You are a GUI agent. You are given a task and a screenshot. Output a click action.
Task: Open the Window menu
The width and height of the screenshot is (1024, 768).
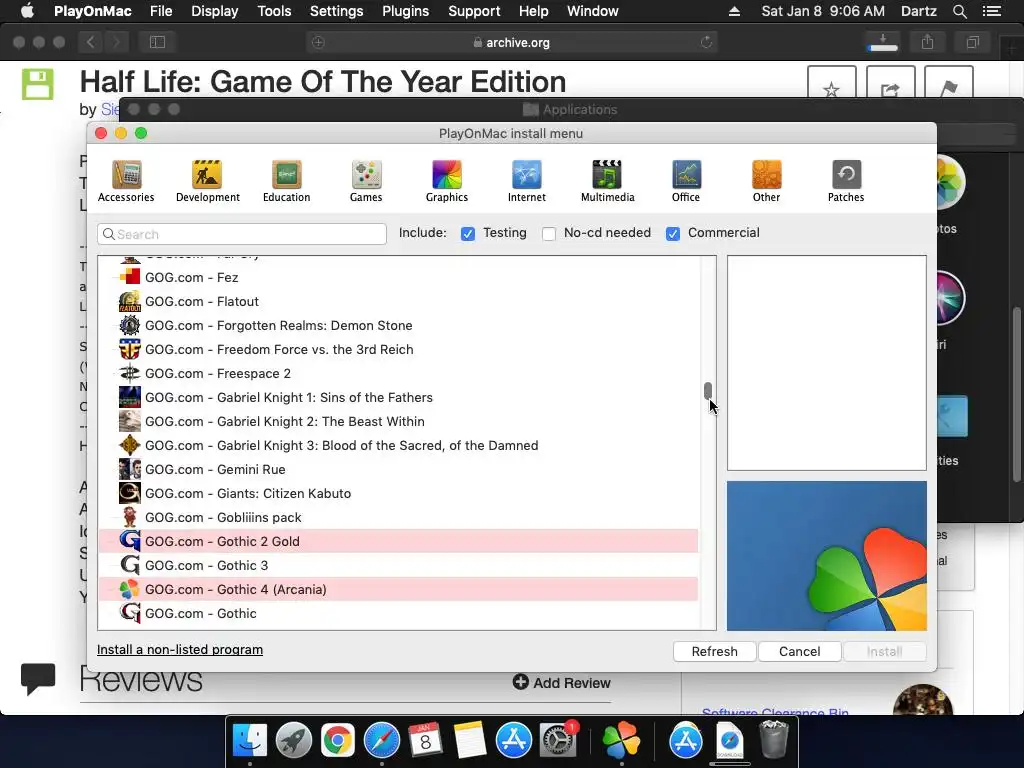pyautogui.click(x=592, y=11)
